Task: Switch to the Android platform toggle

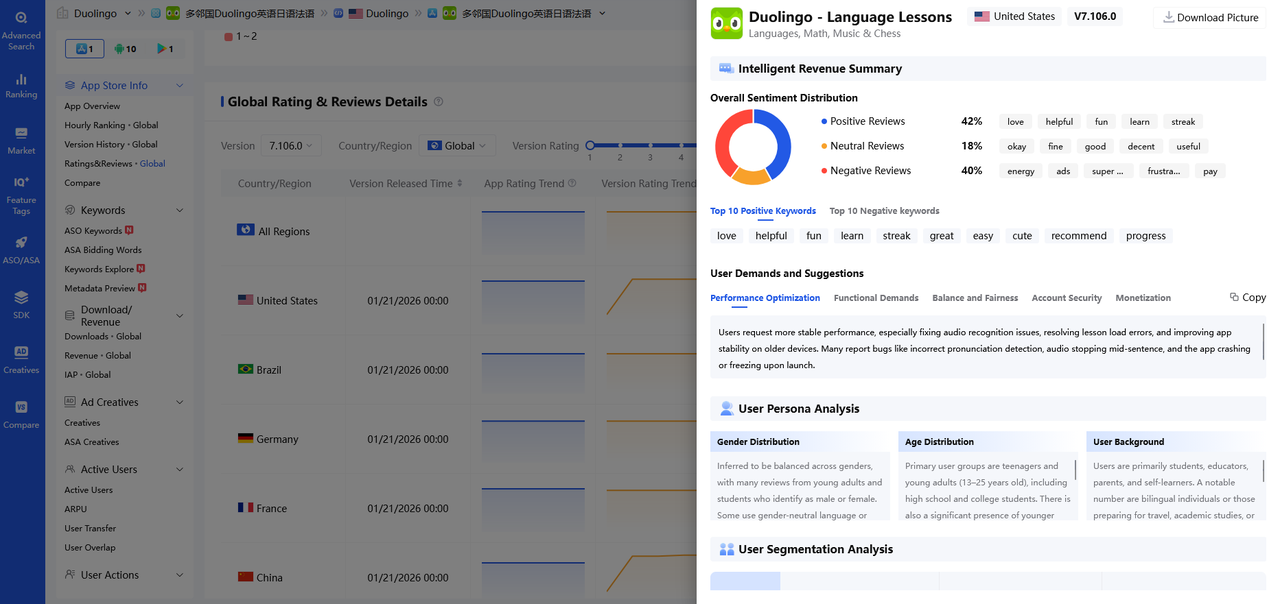Action: pos(125,49)
